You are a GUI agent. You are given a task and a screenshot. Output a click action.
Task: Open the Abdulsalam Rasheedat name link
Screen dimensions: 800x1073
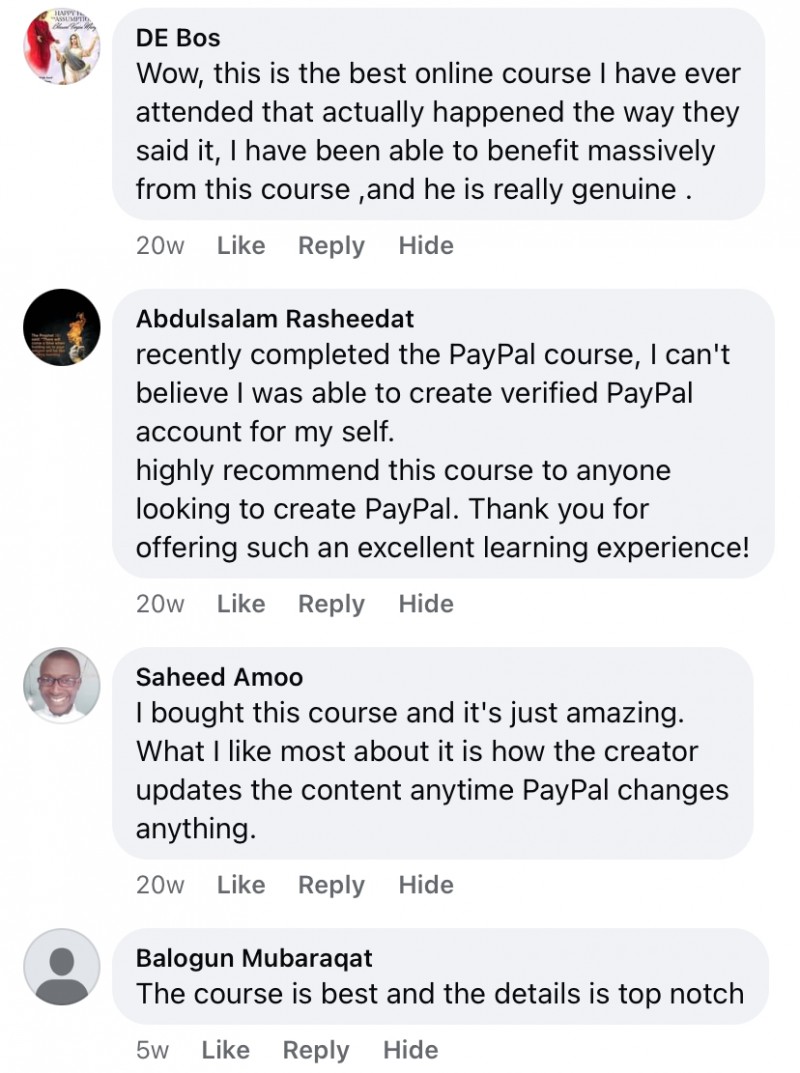click(x=274, y=319)
